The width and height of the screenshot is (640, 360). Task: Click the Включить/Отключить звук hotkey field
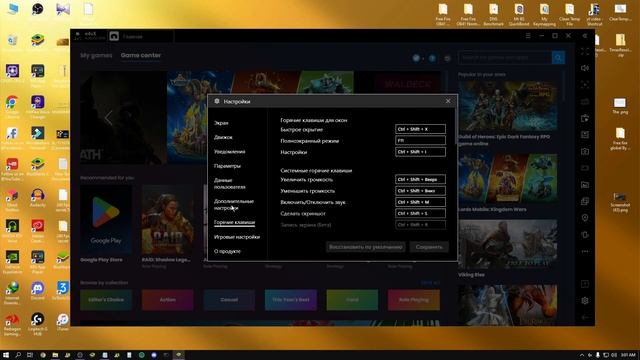pyautogui.click(x=420, y=202)
